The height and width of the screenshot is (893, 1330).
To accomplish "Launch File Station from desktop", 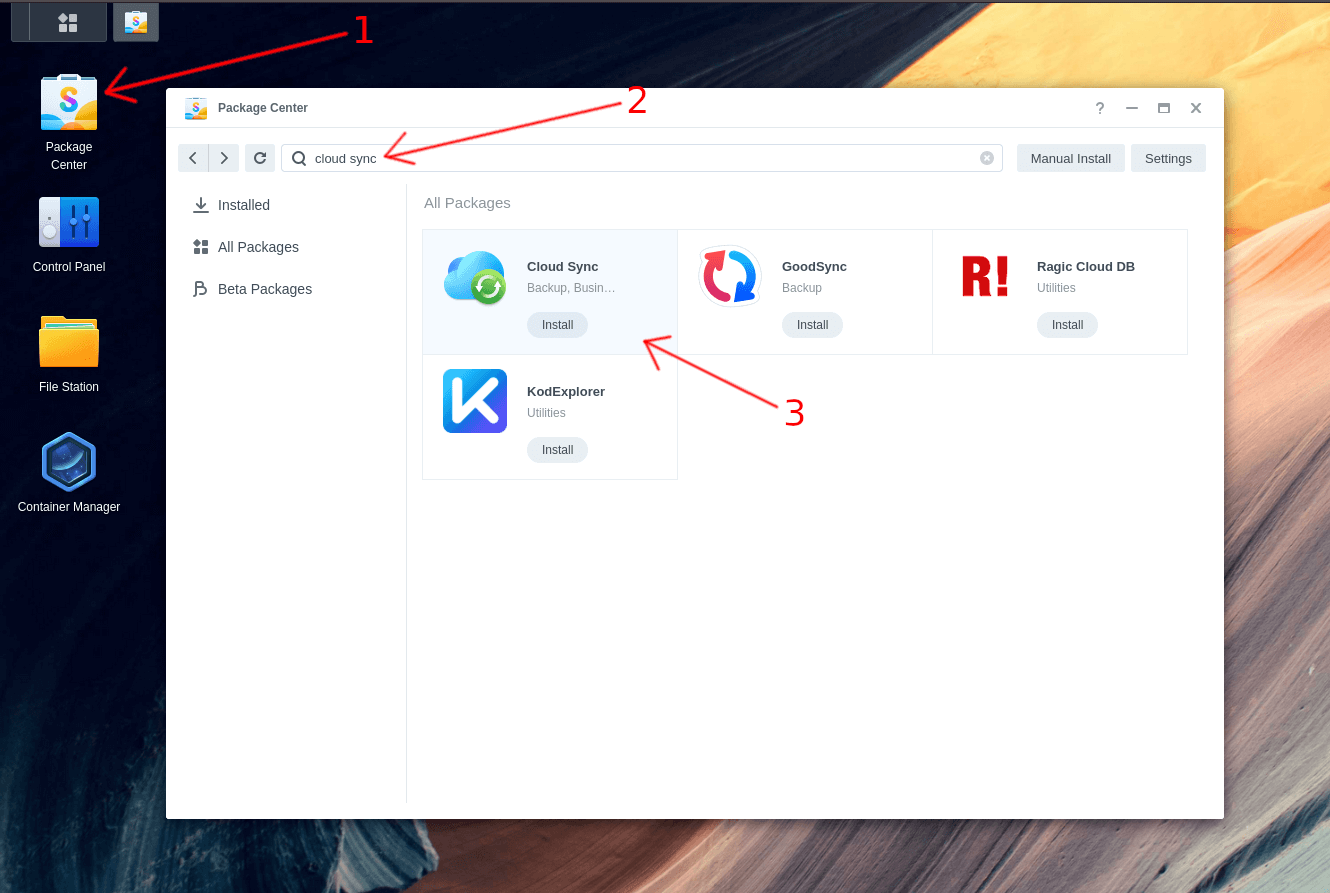I will 68,343.
